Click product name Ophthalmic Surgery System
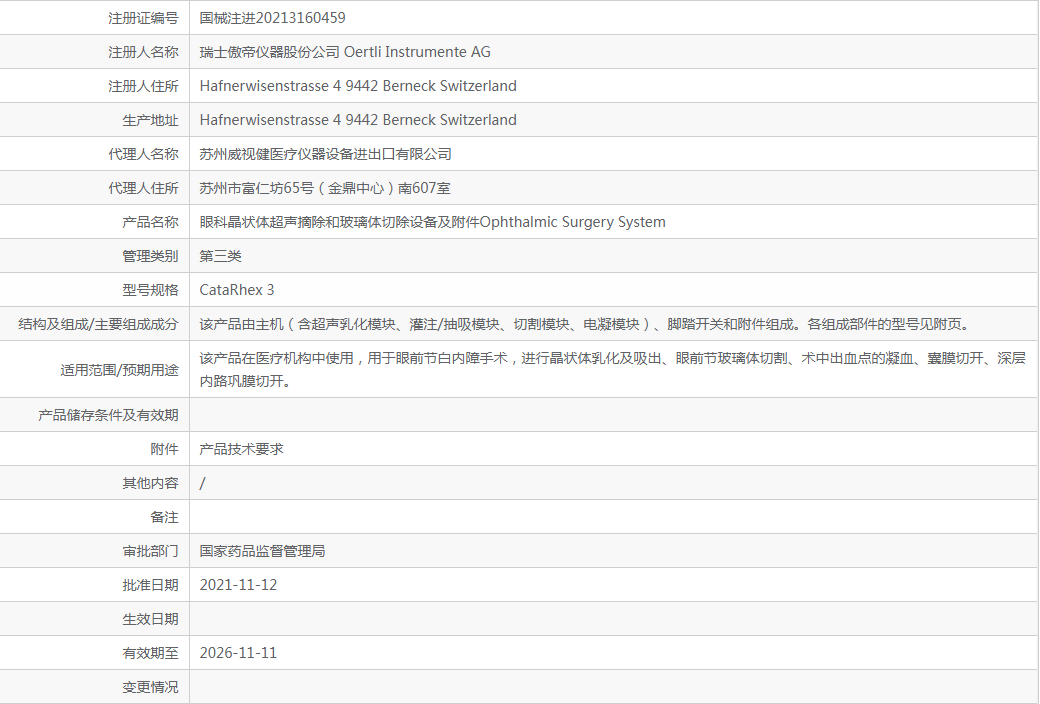This screenshot has width=1040, height=704. pyautogui.click(x=572, y=222)
